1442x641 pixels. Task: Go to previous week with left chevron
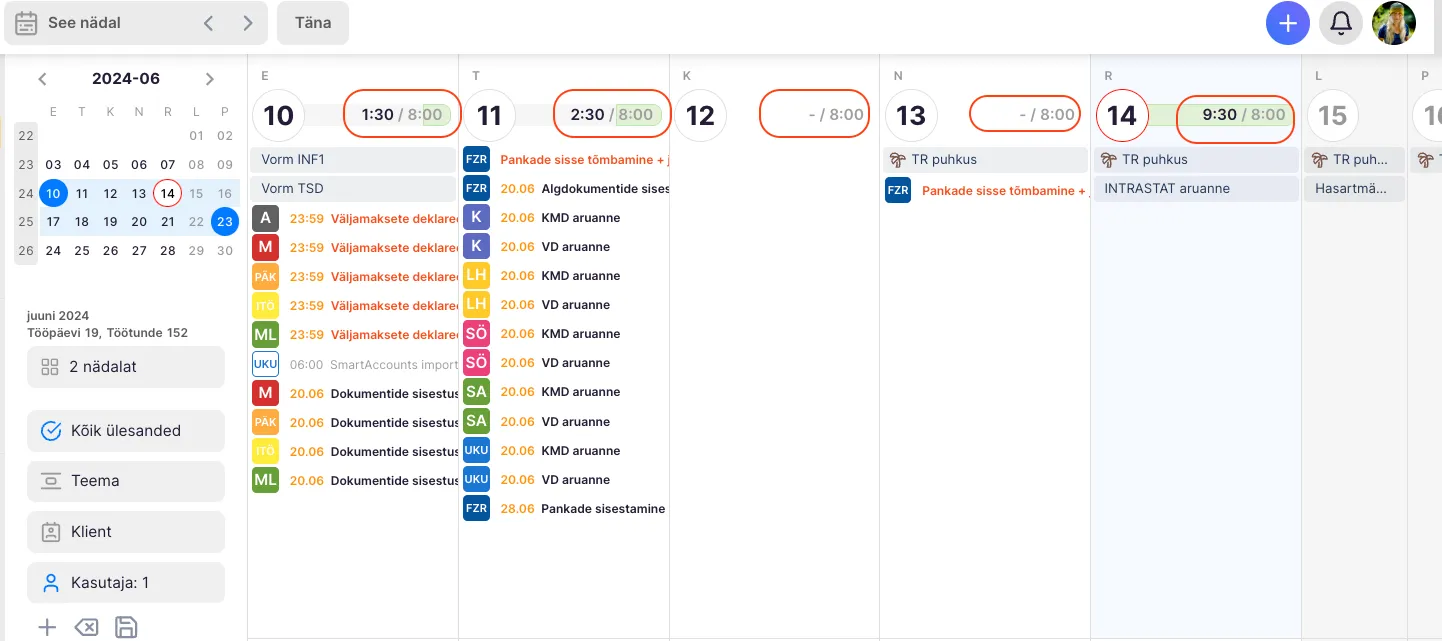pos(208,23)
